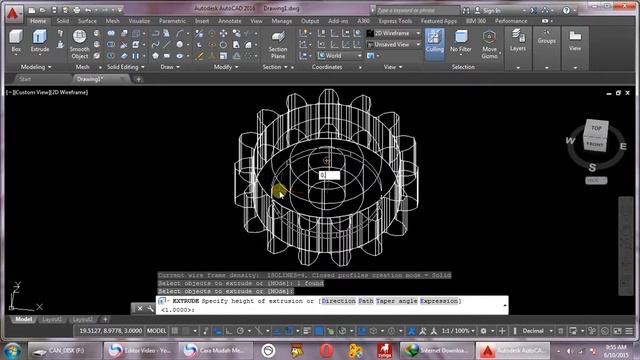Click the Help question mark icon
The image size is (640, 360).
(566, 10)
